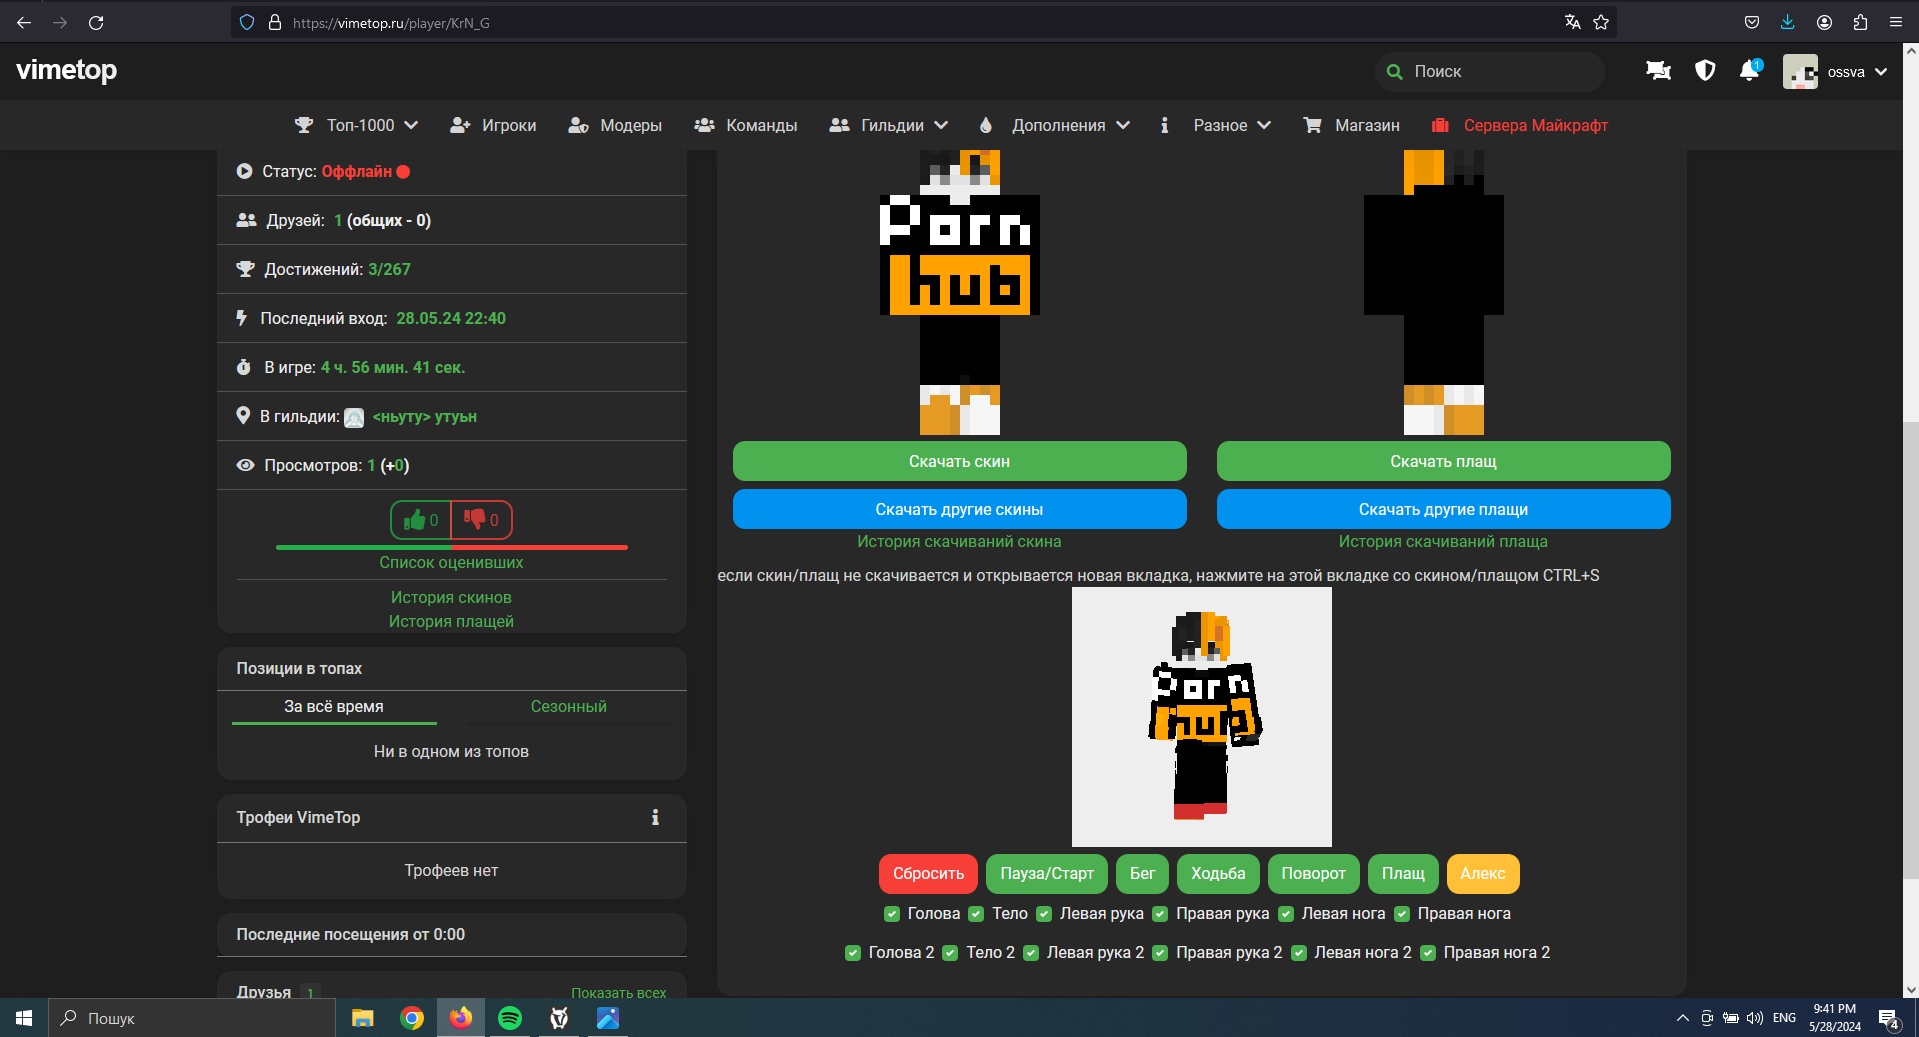Image resolution: width=1919 pixels, height=1037 pixels.
Task: Click the Firefox bookmark star icon
Action: [x=1601, y=22]
